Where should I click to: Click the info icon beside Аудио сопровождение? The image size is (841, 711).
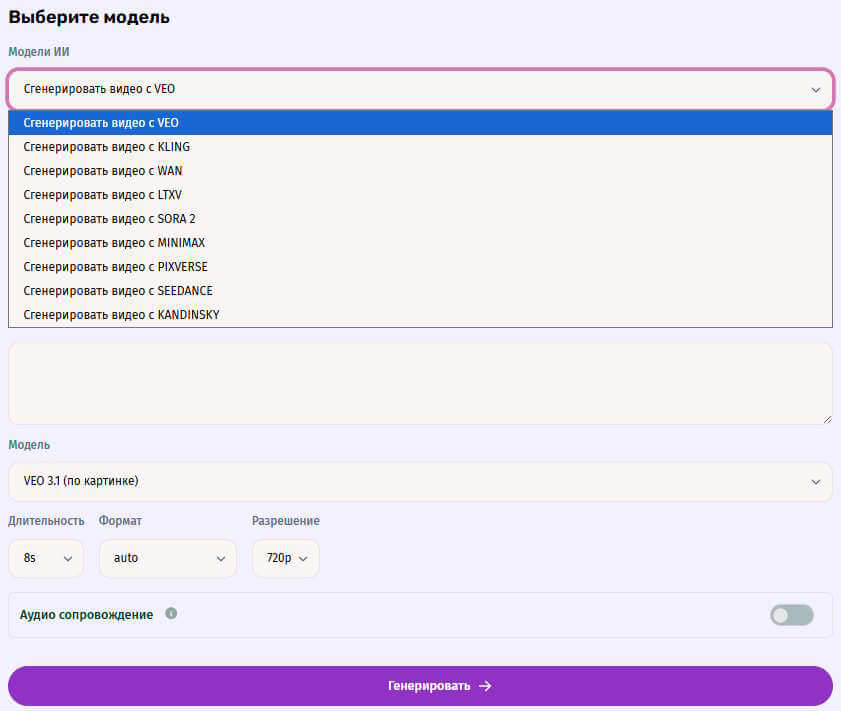171,614
